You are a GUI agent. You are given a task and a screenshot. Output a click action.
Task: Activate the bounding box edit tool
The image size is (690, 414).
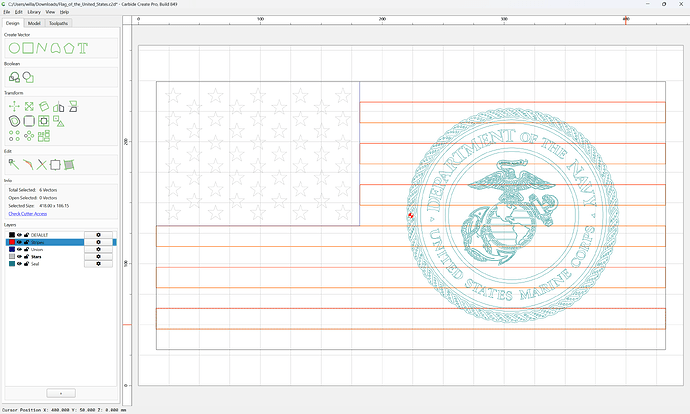tap(55, 165)
